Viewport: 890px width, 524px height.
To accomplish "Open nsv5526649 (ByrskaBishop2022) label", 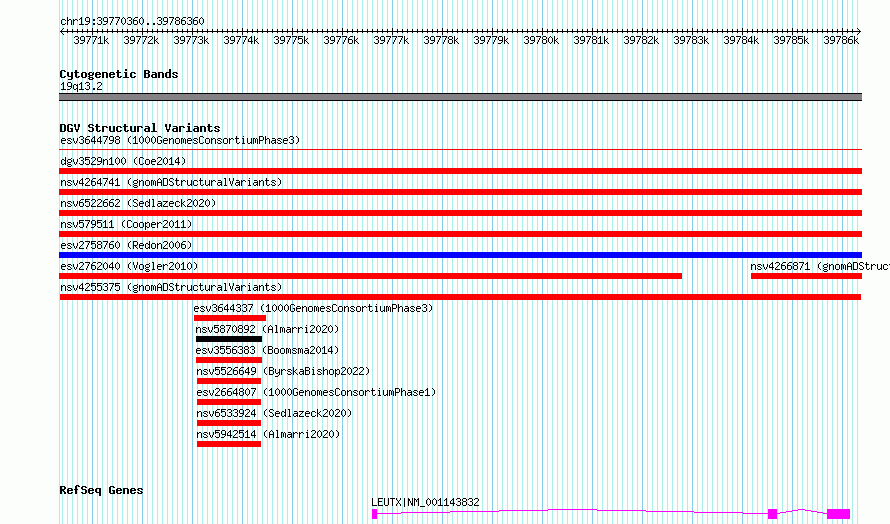I will pos(283,371).
